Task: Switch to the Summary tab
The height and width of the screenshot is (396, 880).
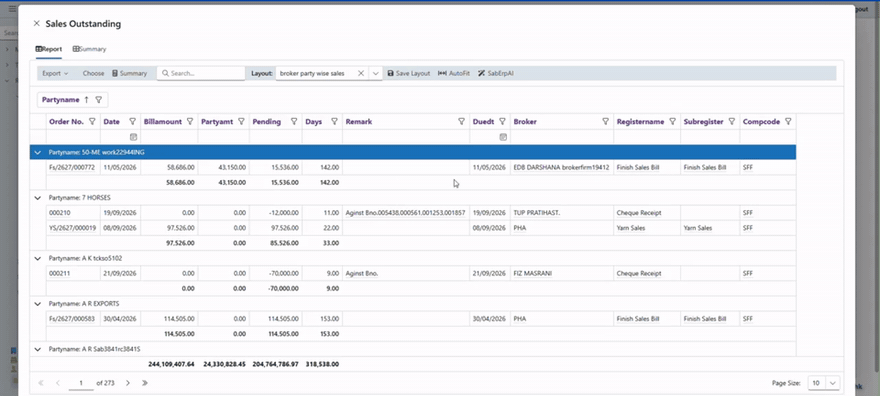Action: pyautogui.click(x=89, y=49)
